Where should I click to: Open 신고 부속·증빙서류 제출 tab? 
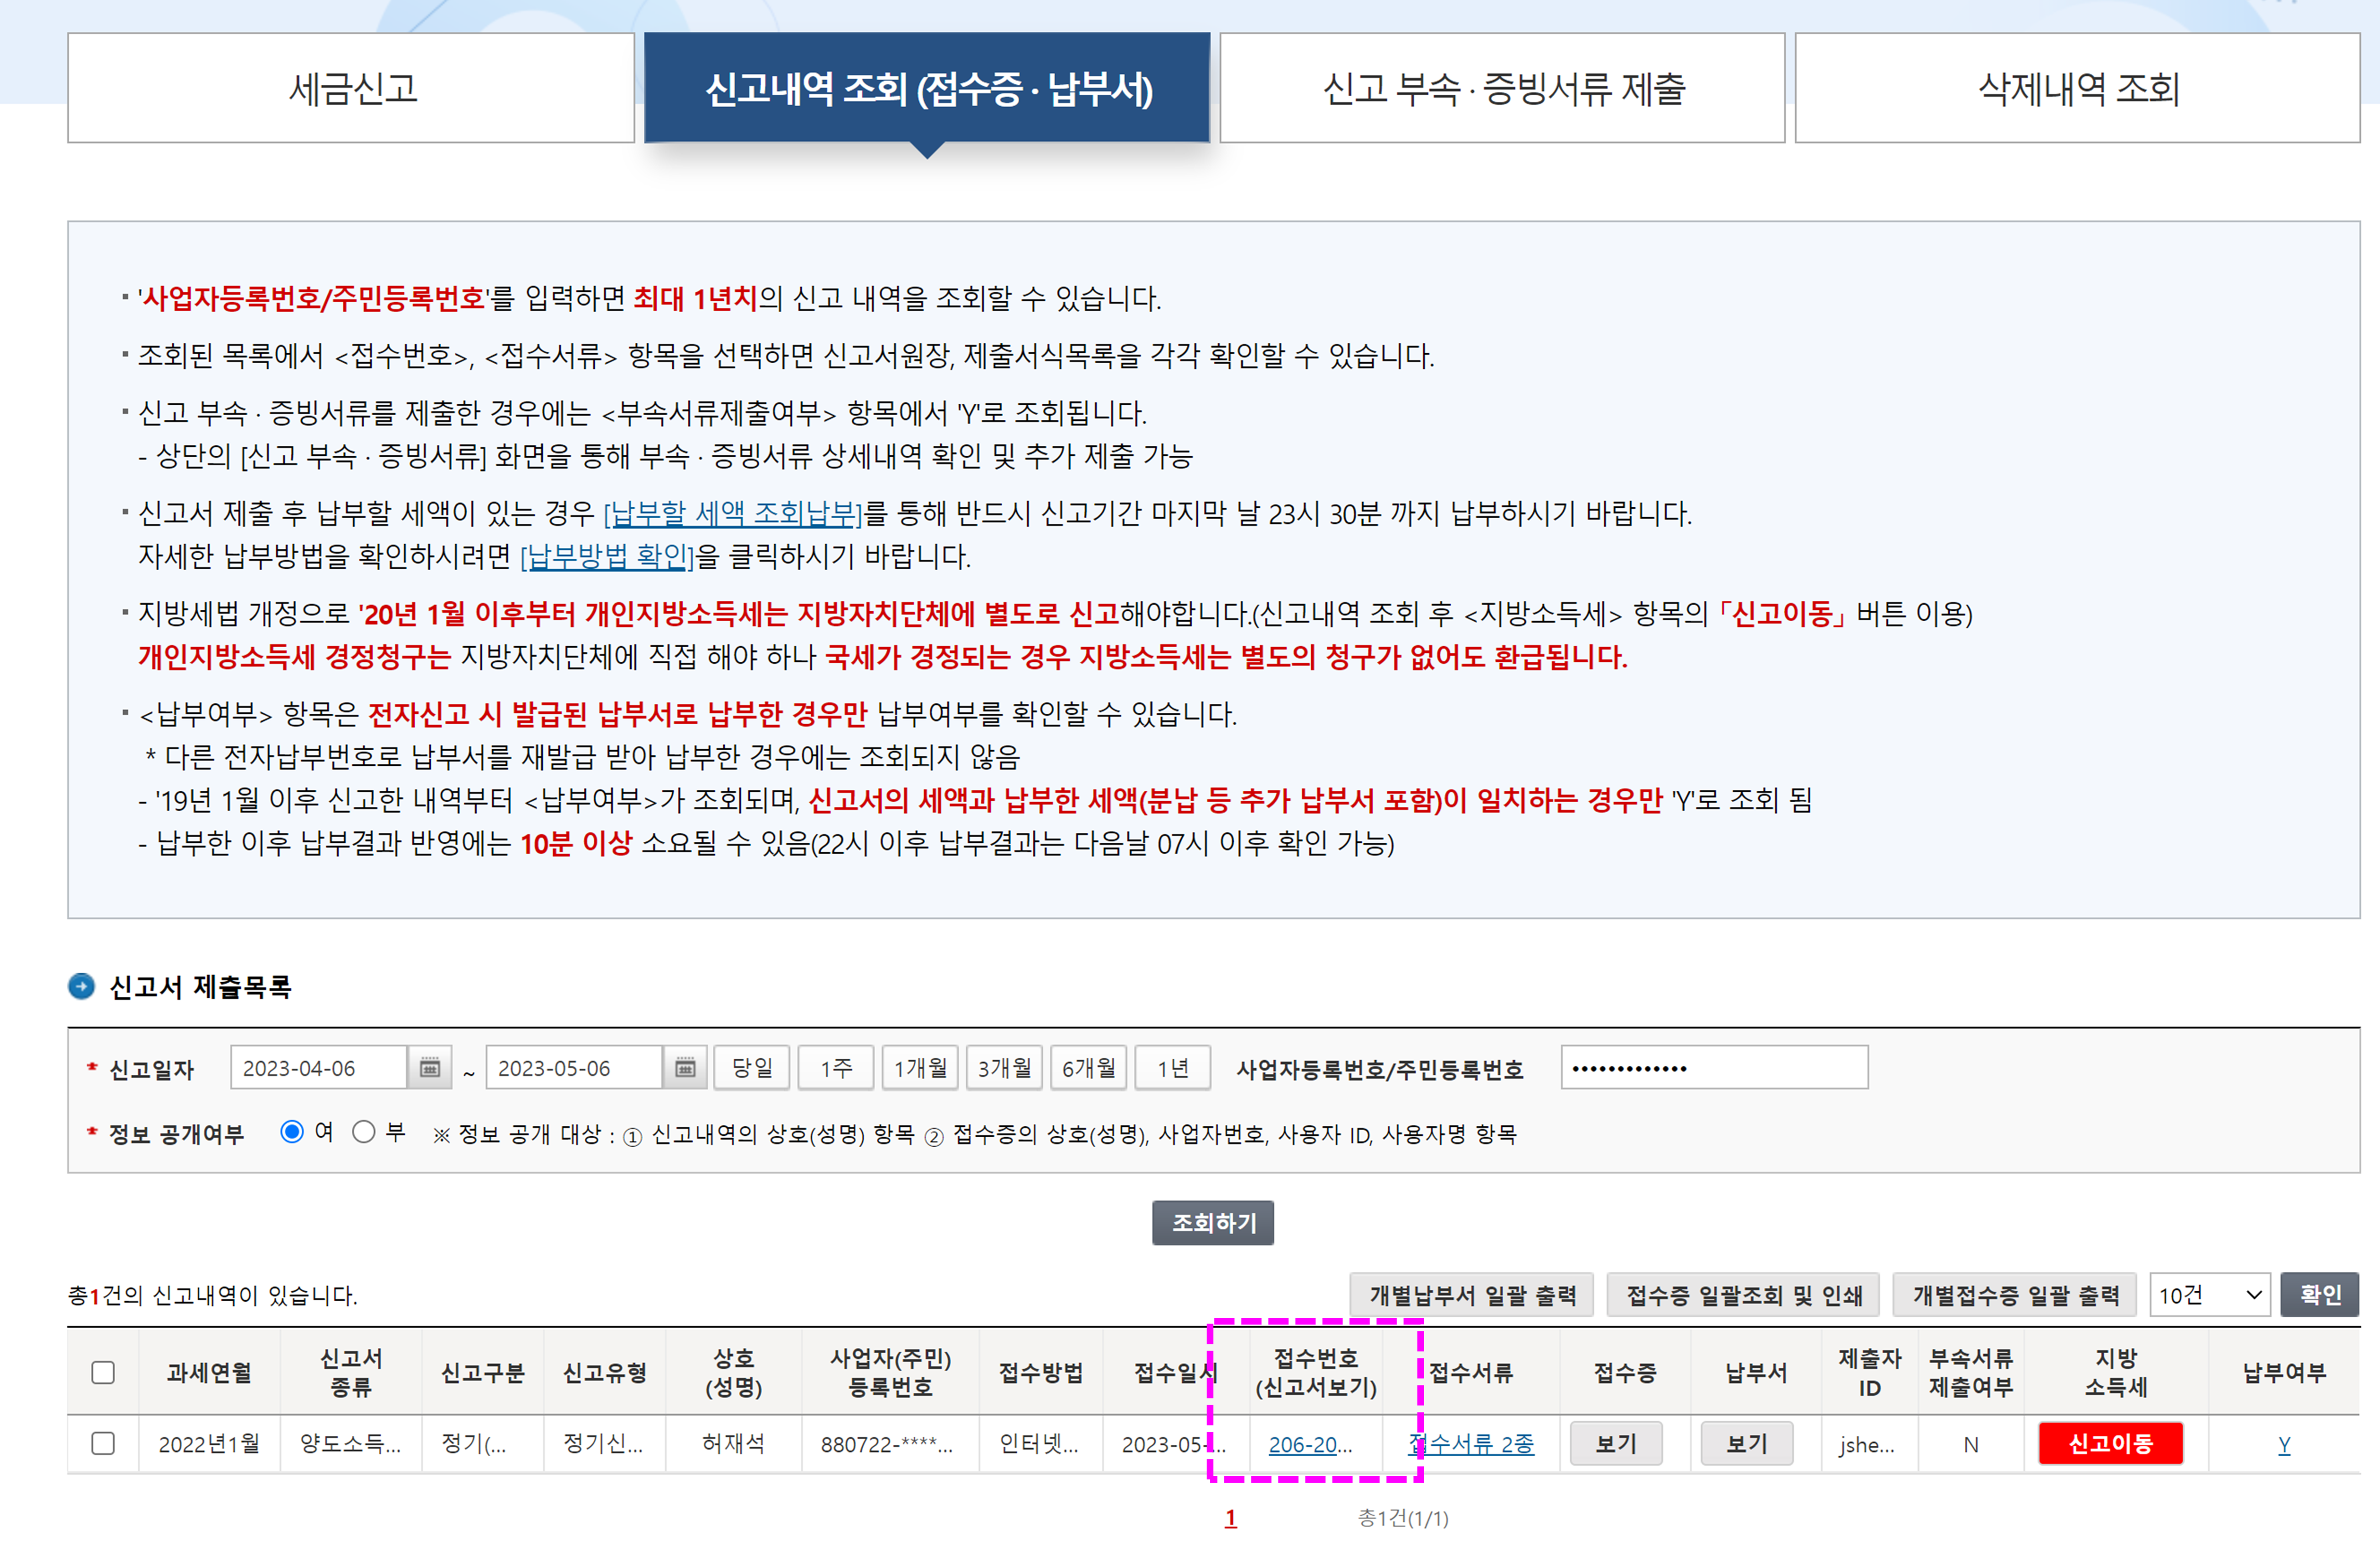[x=1502, y=88]
